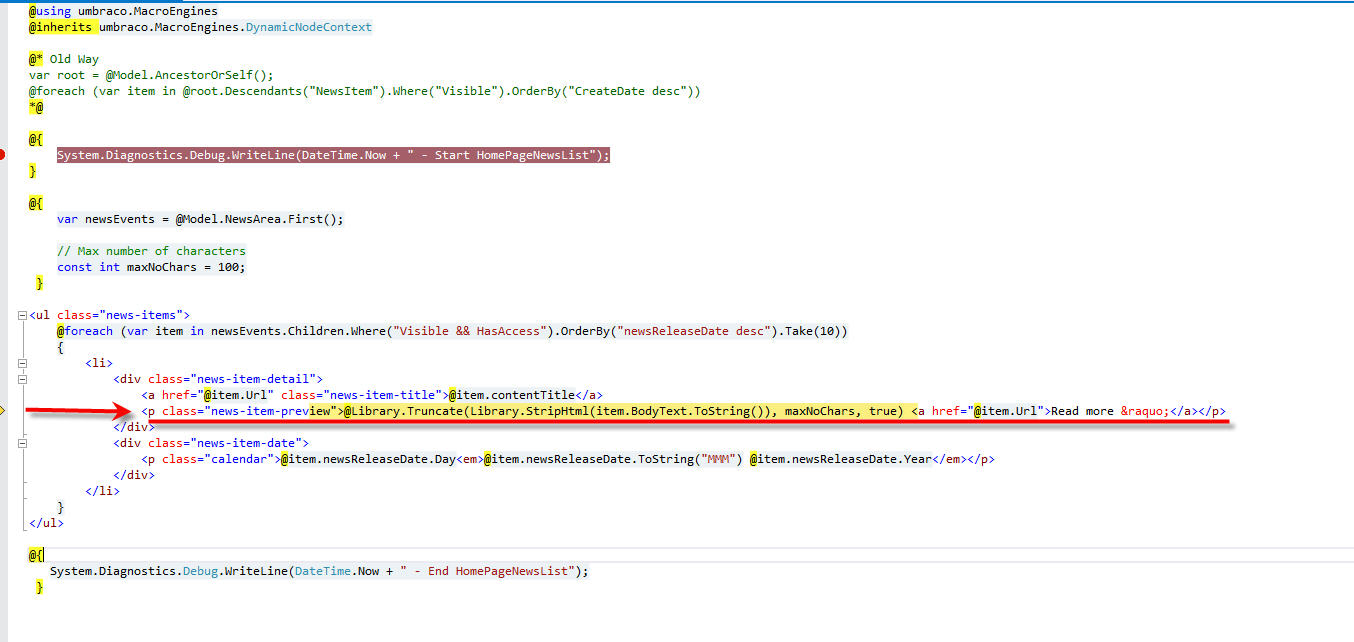Click '@item.newsReleaseDate.Day' expression
The width and height of the screenshot is (1354, 642).
[368, 459]
